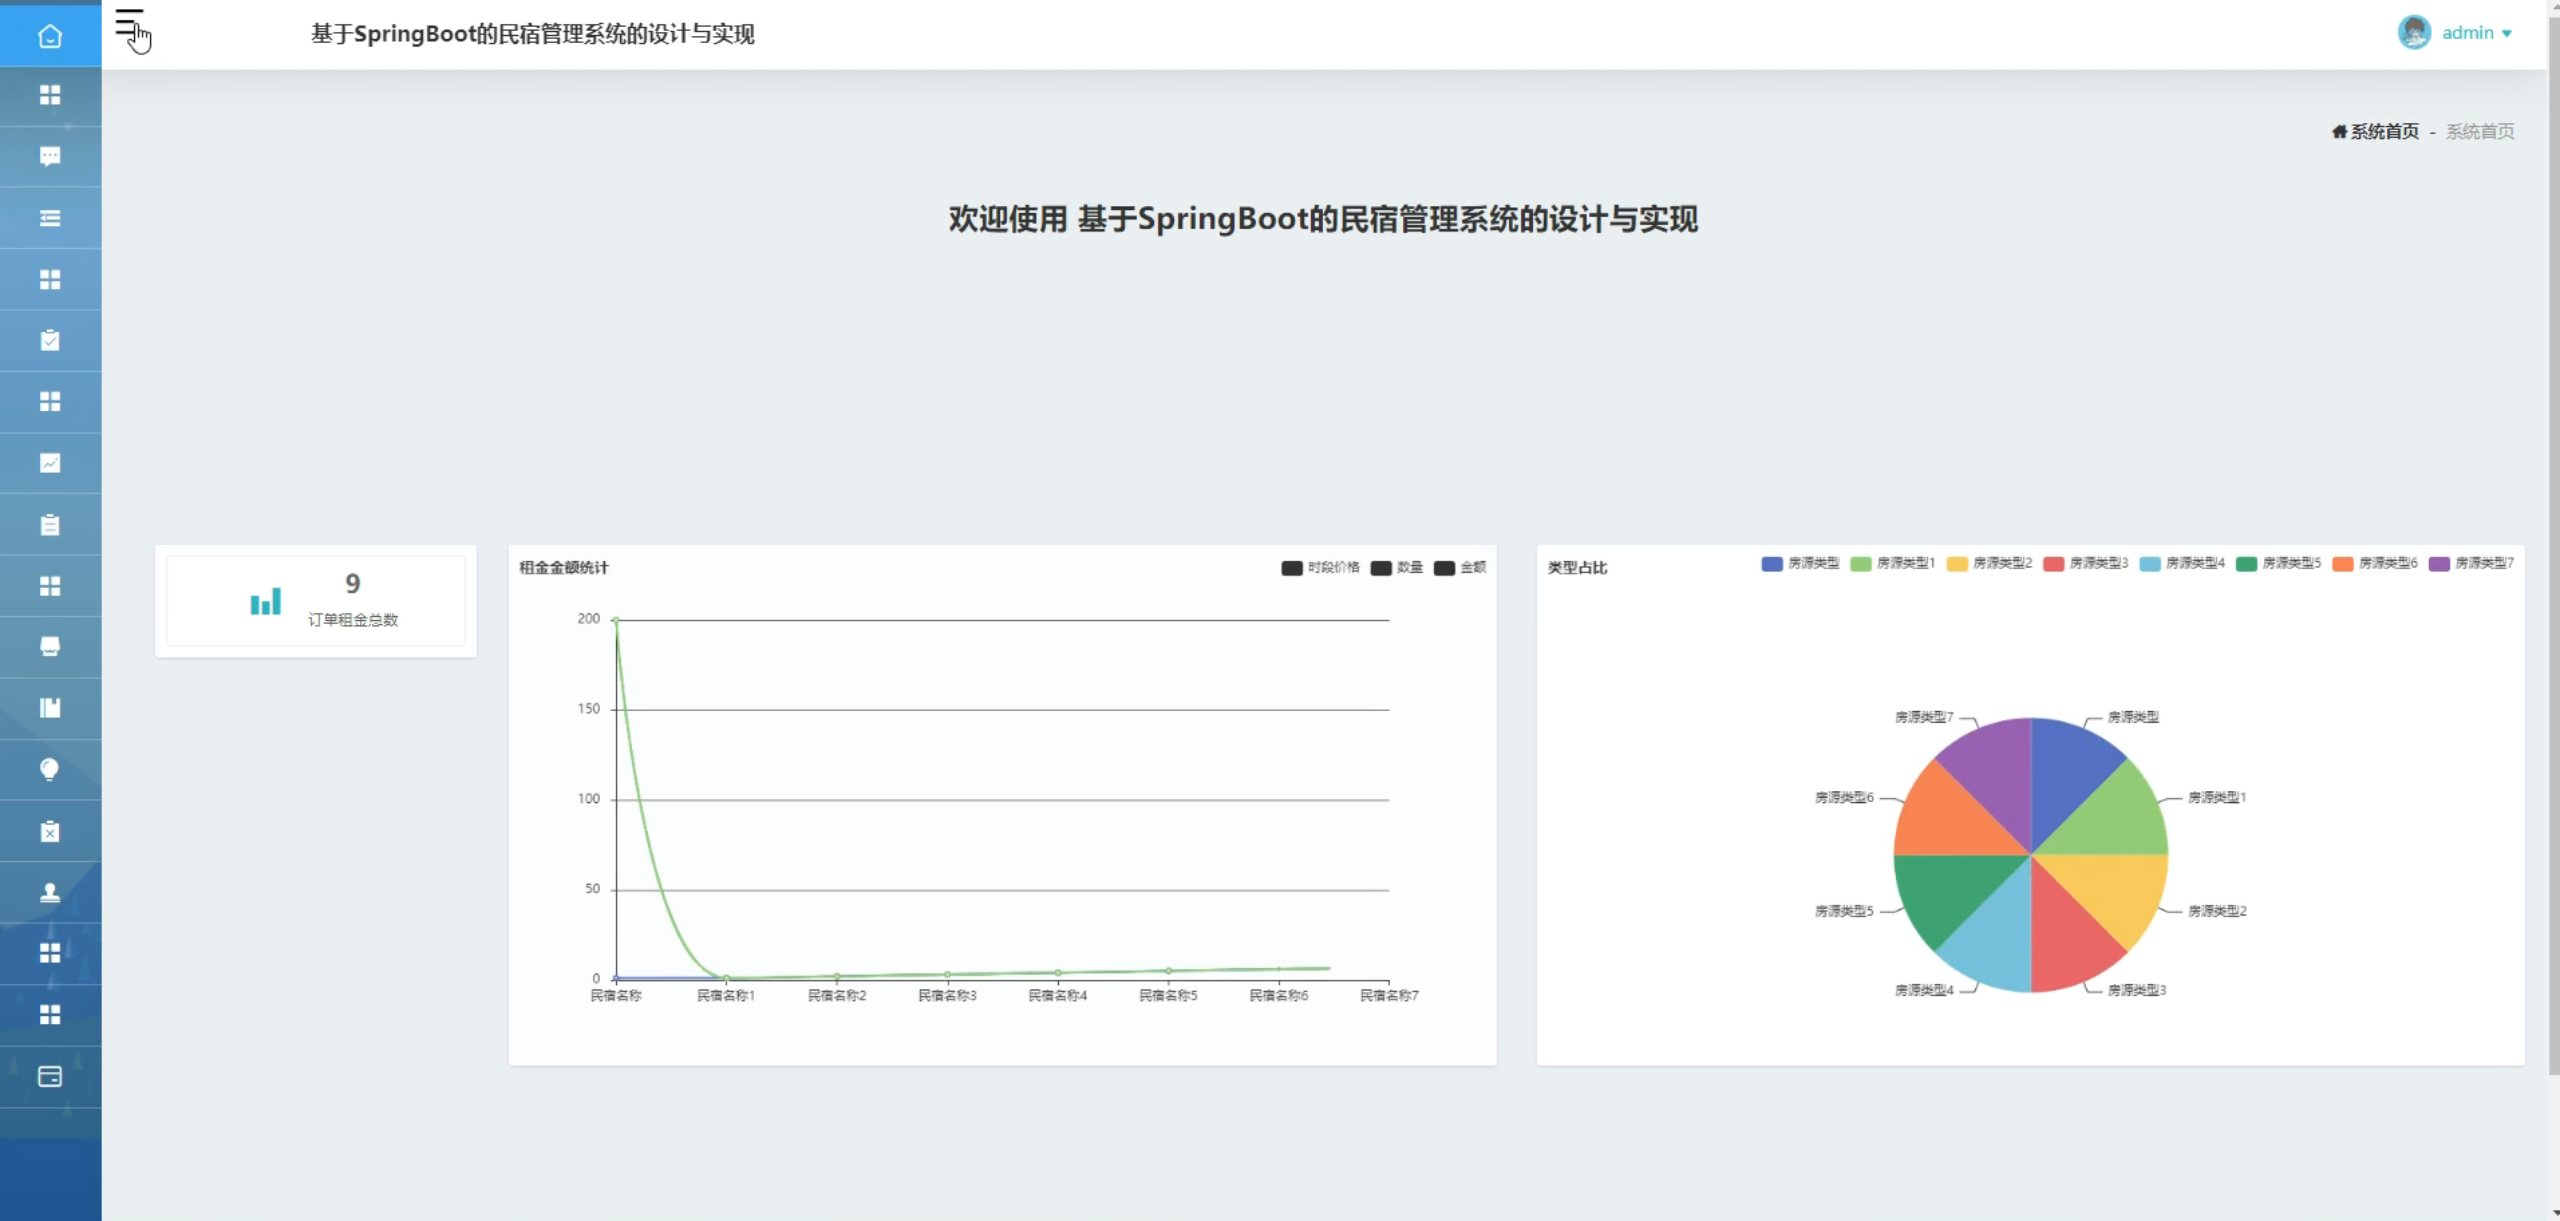Open the chat bubble sidebar item
Image resolution: width=2560 pixels, height=1221 pixels.
[50, 156]
